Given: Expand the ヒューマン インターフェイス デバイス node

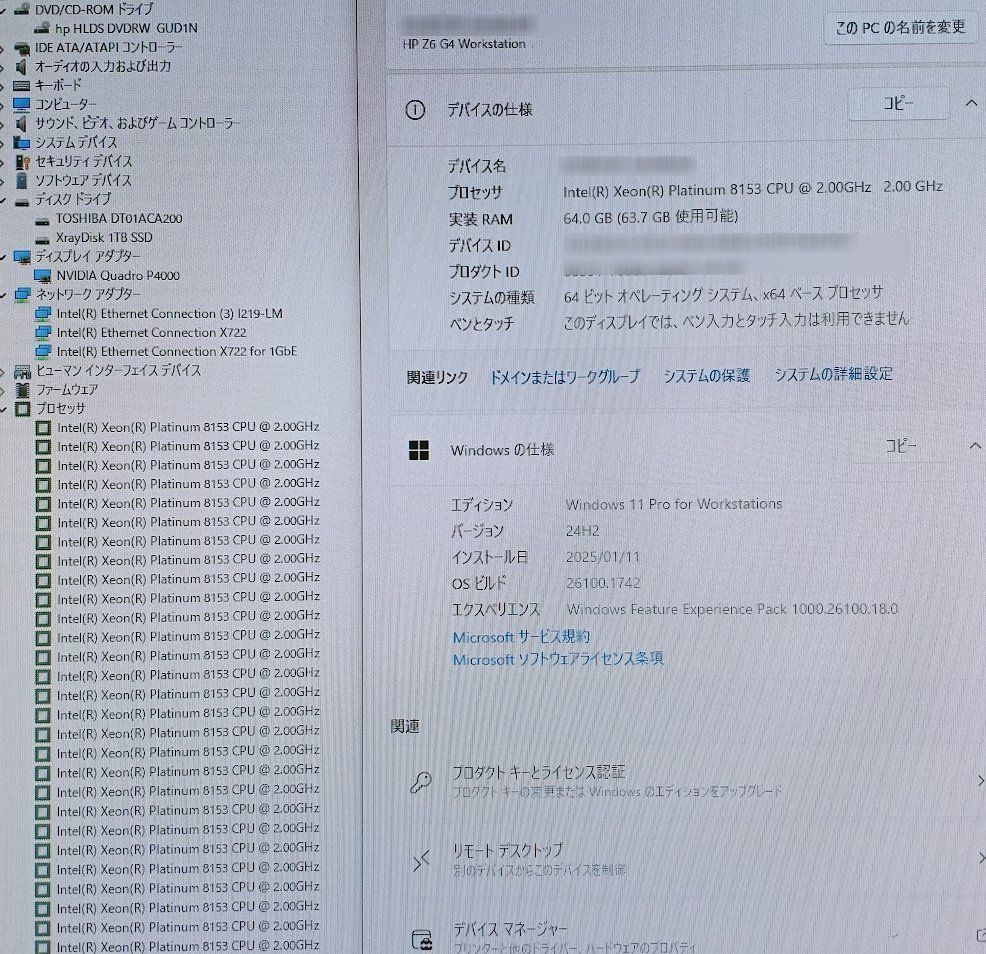Looking at the screenshot, I should [4, 372].
